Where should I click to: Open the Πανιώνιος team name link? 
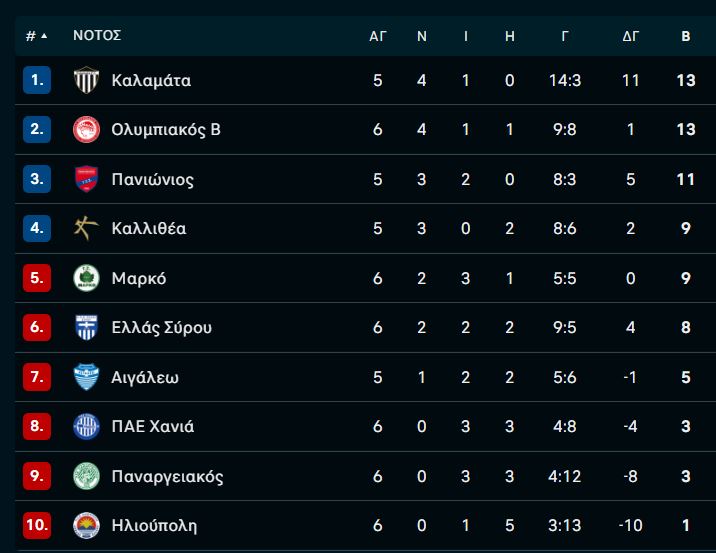pyautogui.click(x=153, y=179)
